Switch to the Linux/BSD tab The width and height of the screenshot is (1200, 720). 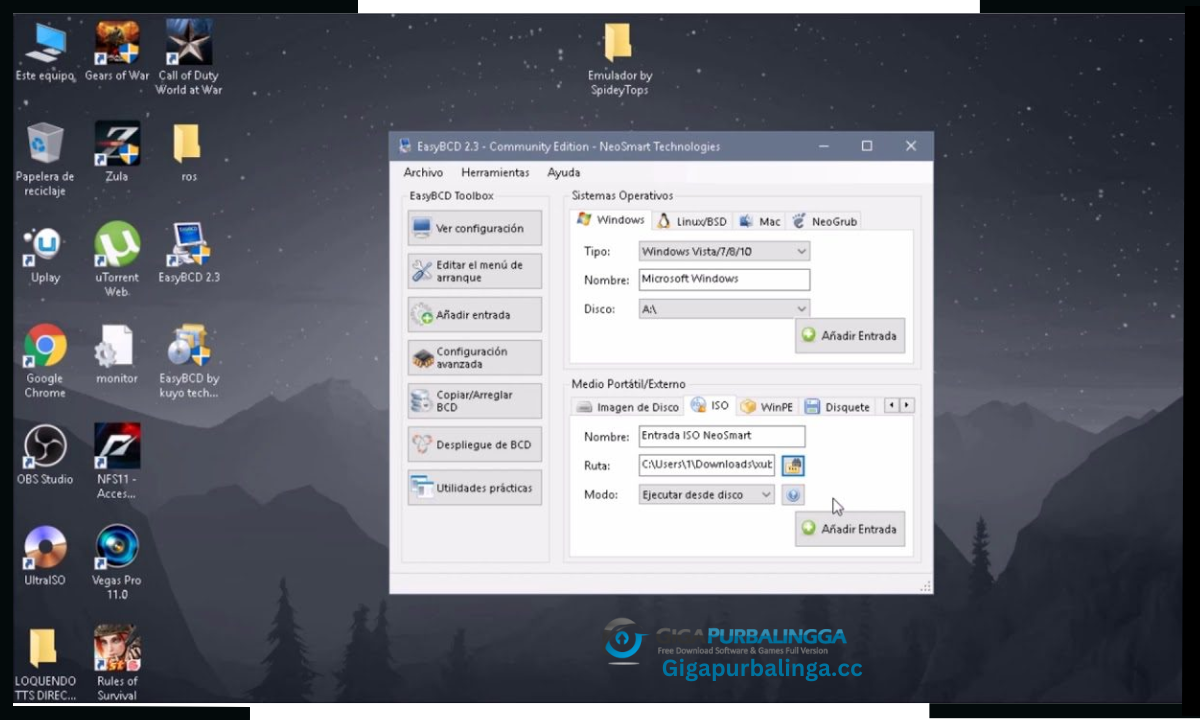pyautogui.click(x=692, y=221)
